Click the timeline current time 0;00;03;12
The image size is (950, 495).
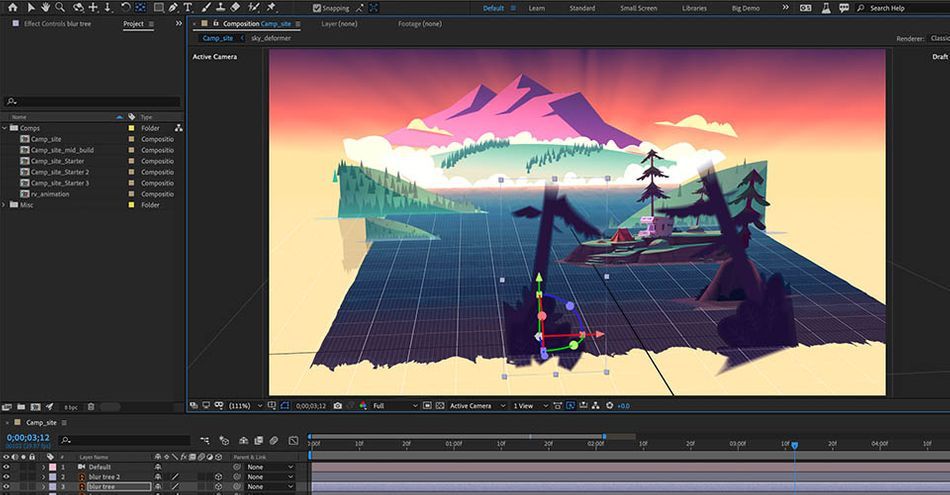point(28,437)
